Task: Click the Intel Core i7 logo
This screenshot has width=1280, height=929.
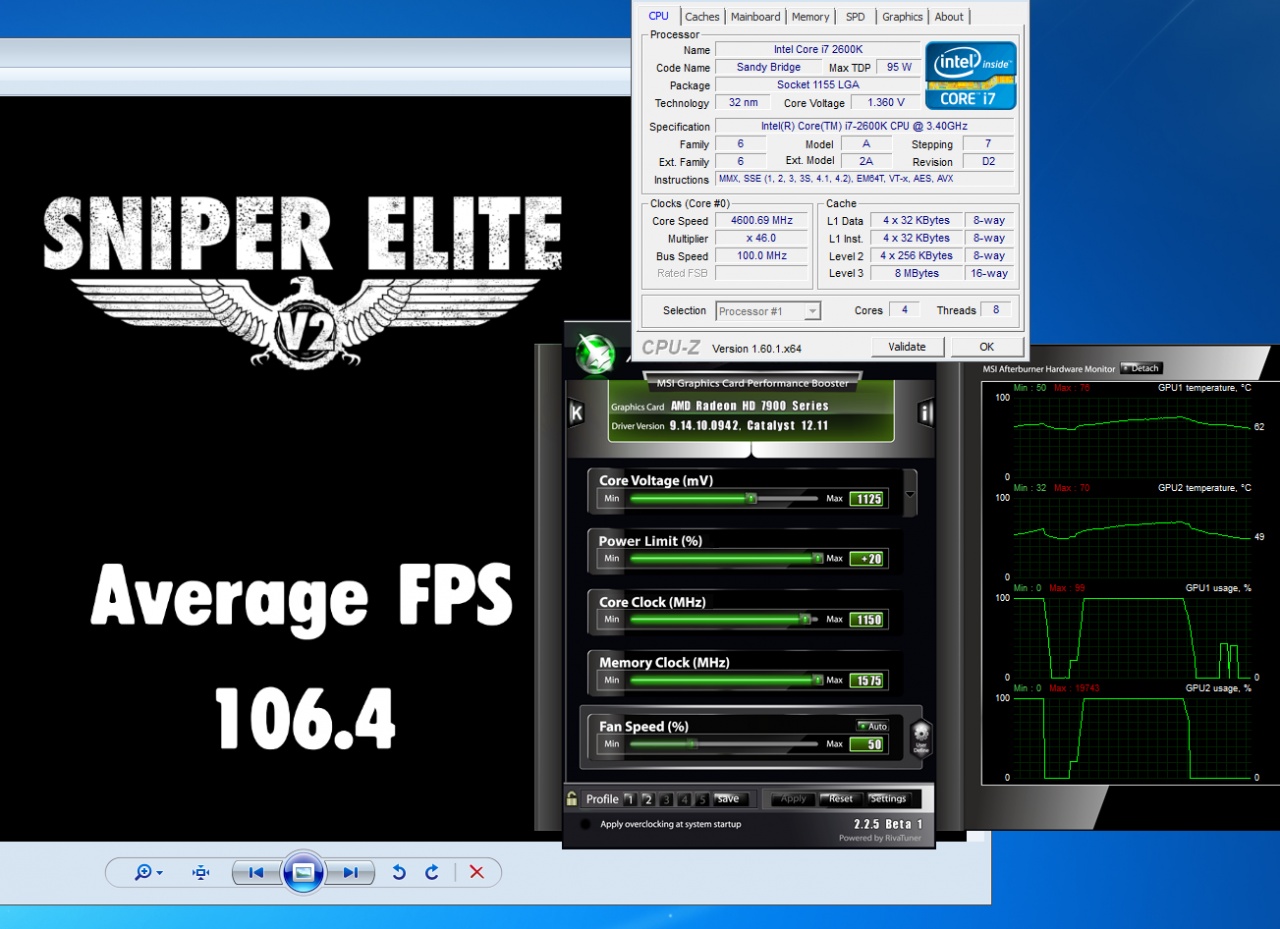Action: [971, 75]
